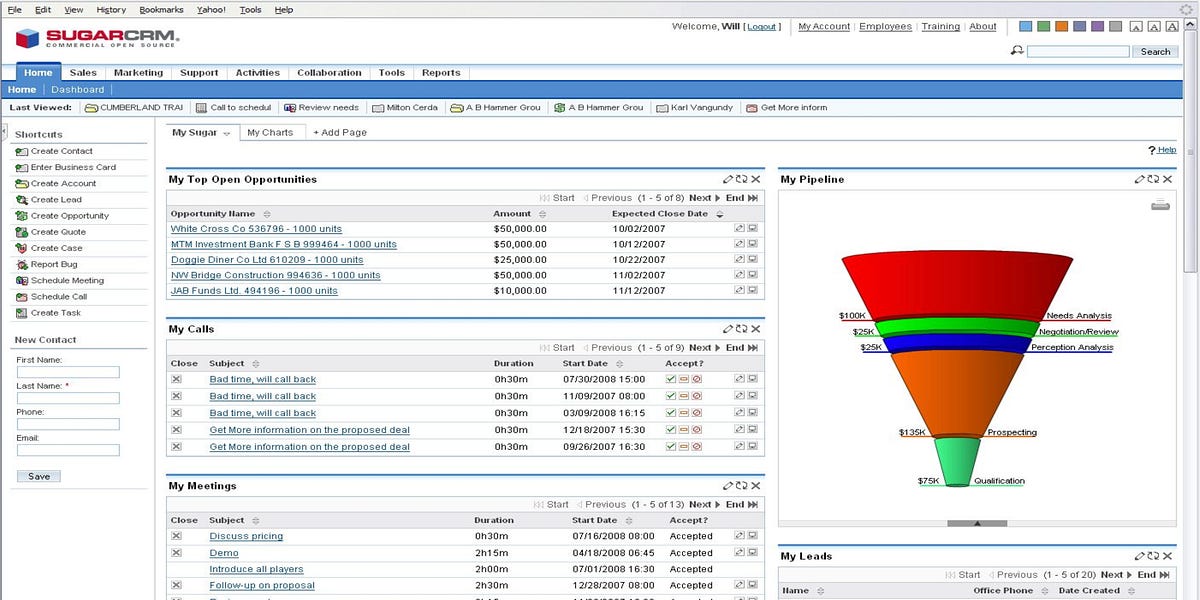
Task: Click the Save button under New Contact
Action: coord(38,476)
